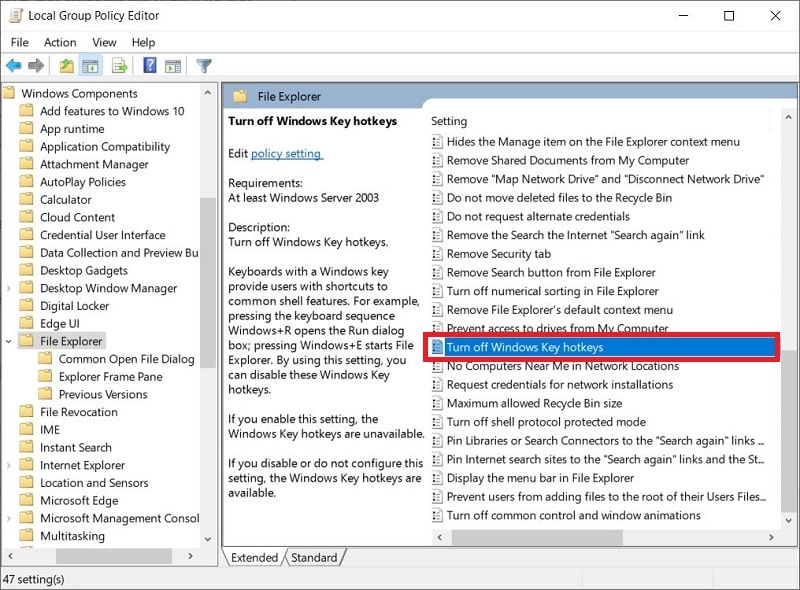Click the Up one level folder icon
Image resolution: width=800 pixels, height=590 pixels.
point(64,66)
